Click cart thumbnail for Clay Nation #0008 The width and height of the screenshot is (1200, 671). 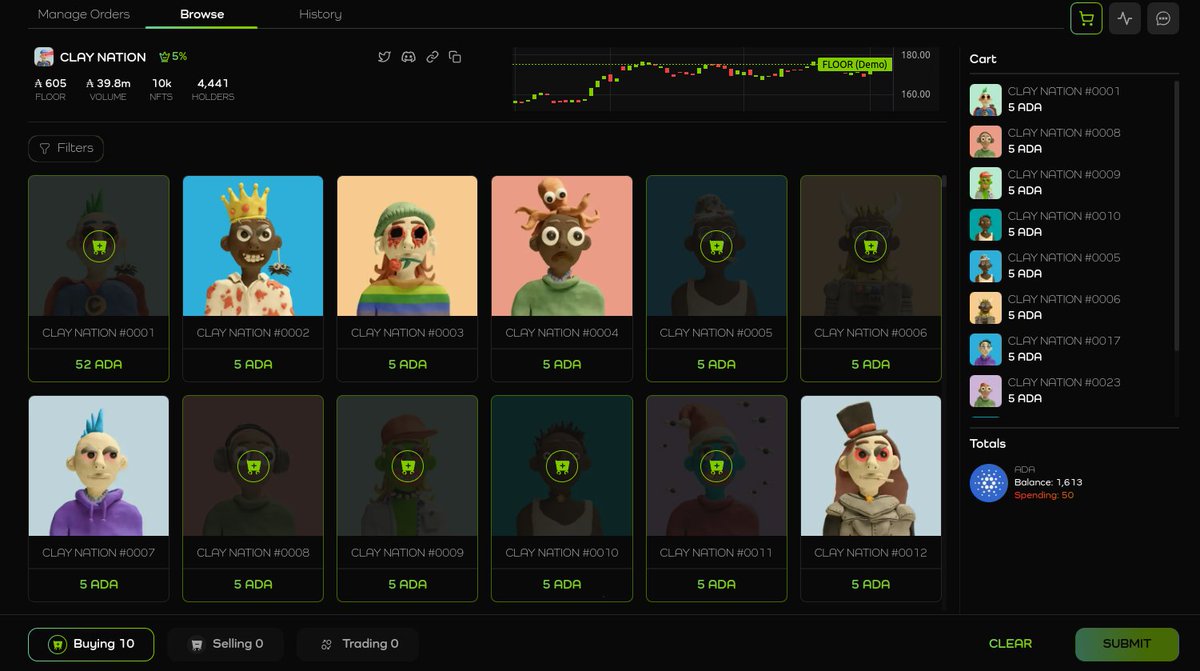pos(986,141)
